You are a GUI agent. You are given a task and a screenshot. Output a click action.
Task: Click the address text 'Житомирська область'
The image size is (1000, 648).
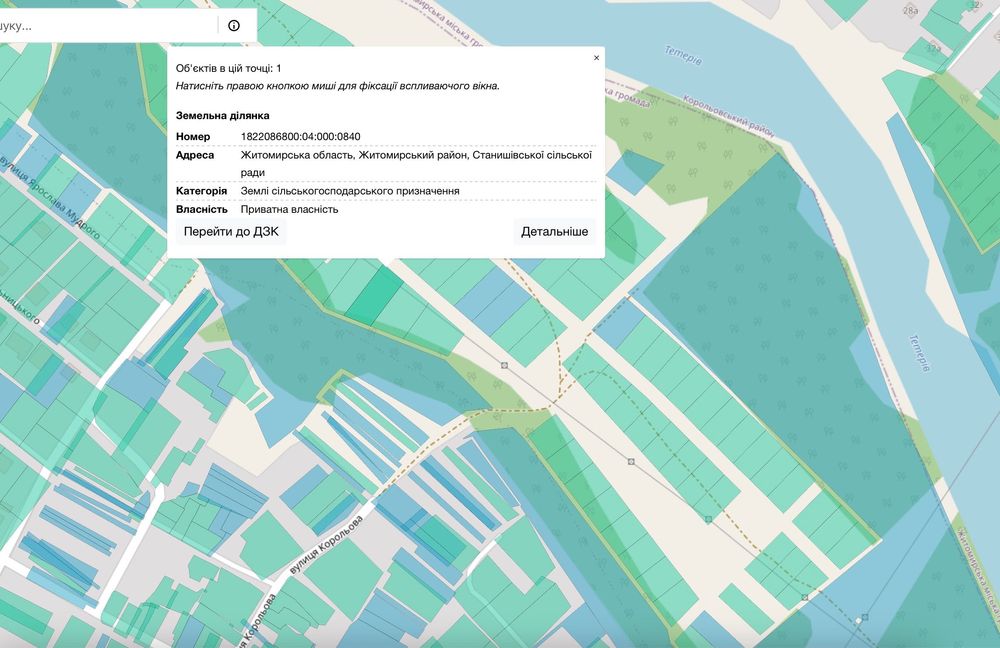click(297, 155)
